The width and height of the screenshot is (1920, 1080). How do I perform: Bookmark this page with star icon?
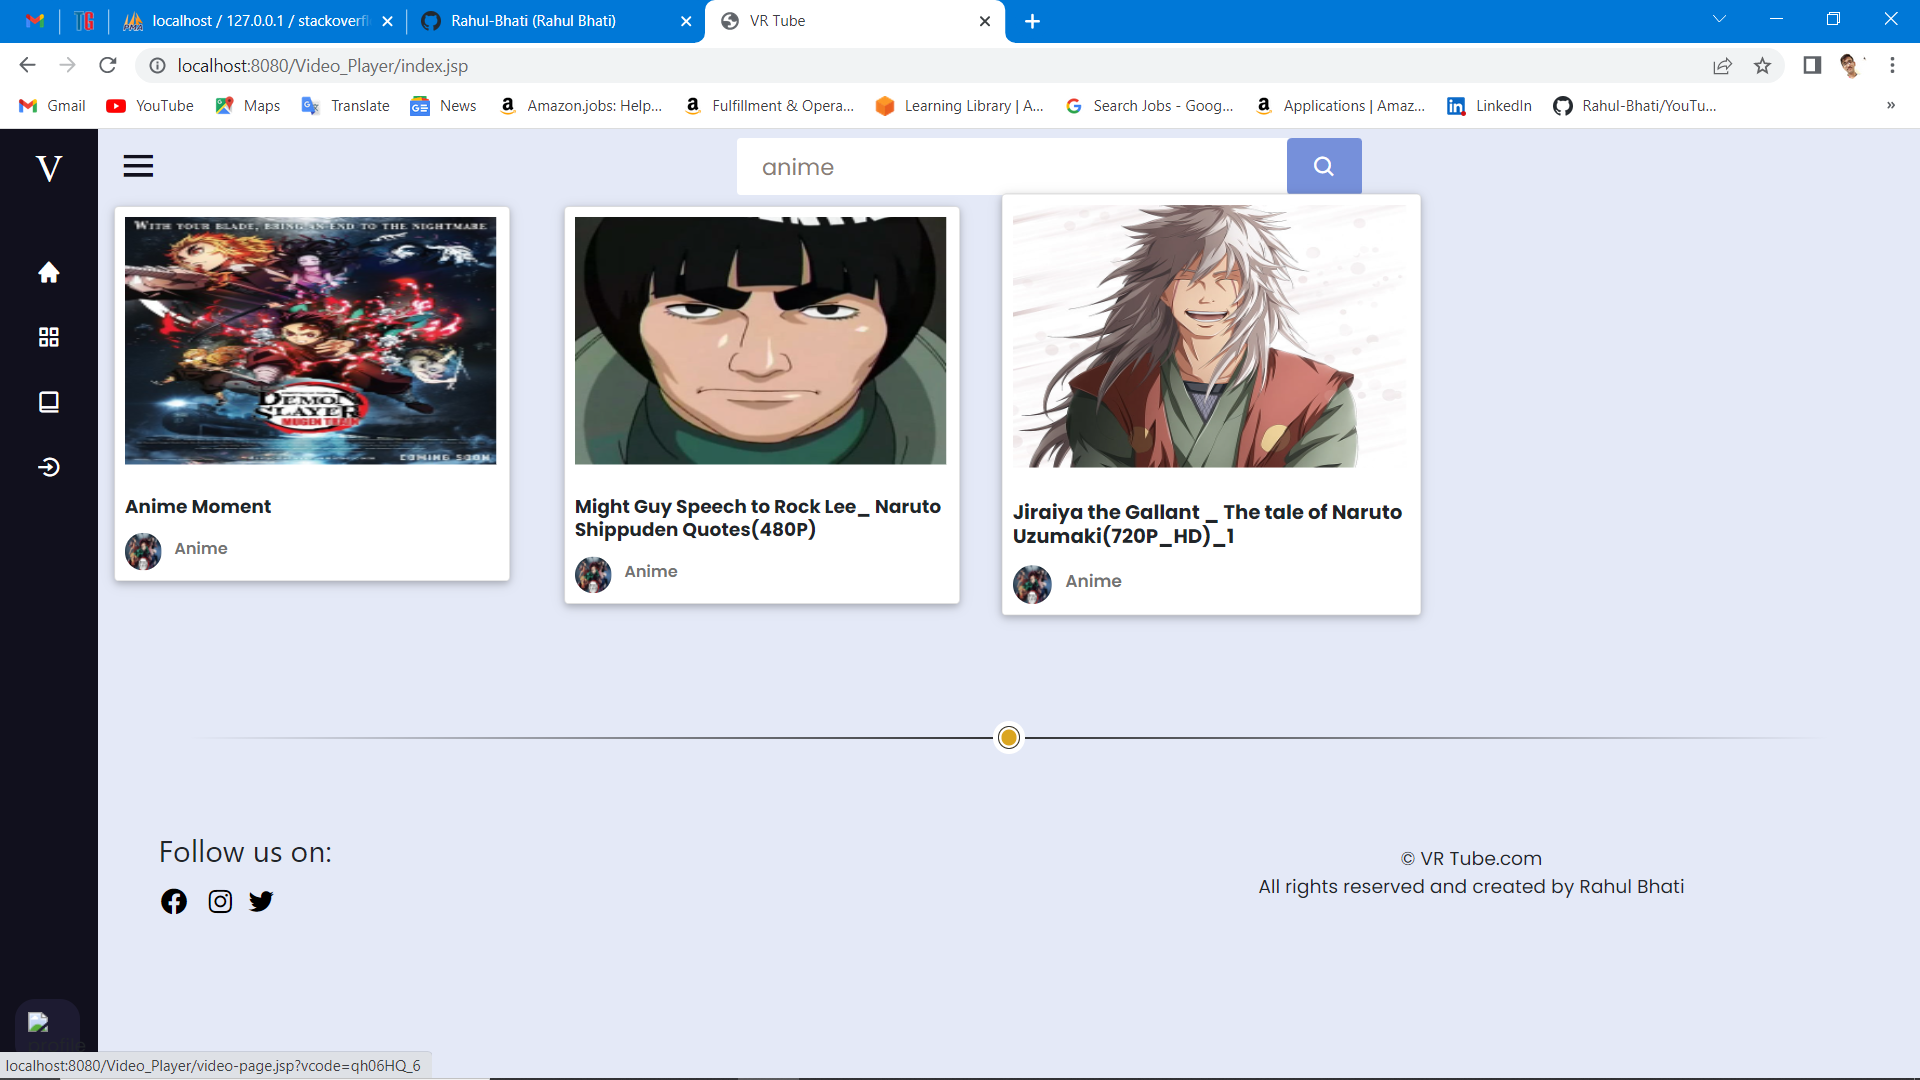click(x=1762, y=66)
